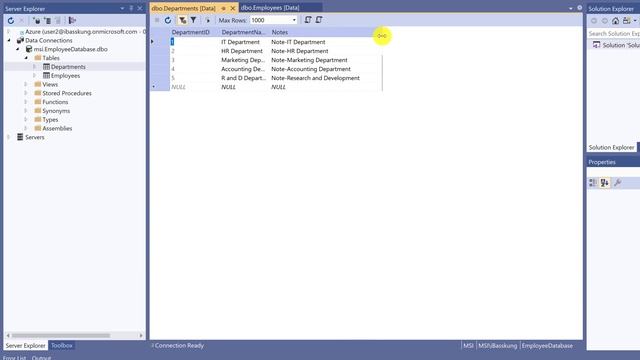This screenshot has width=640, height=360.
Task: Toggle auto-hide pin on Server Explorer
Action: click(x=131, y=9)
